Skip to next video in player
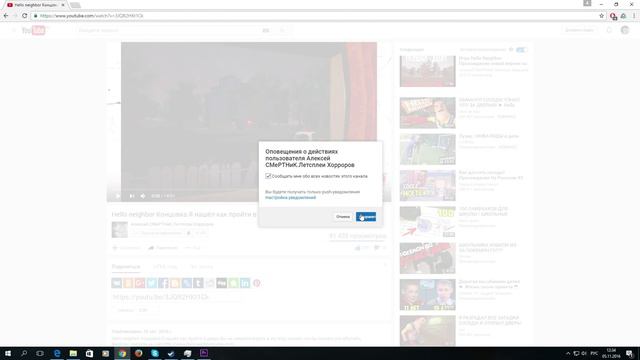Viewport: 640px width, 360px height. pyautogui.click(x=132, y=196)
